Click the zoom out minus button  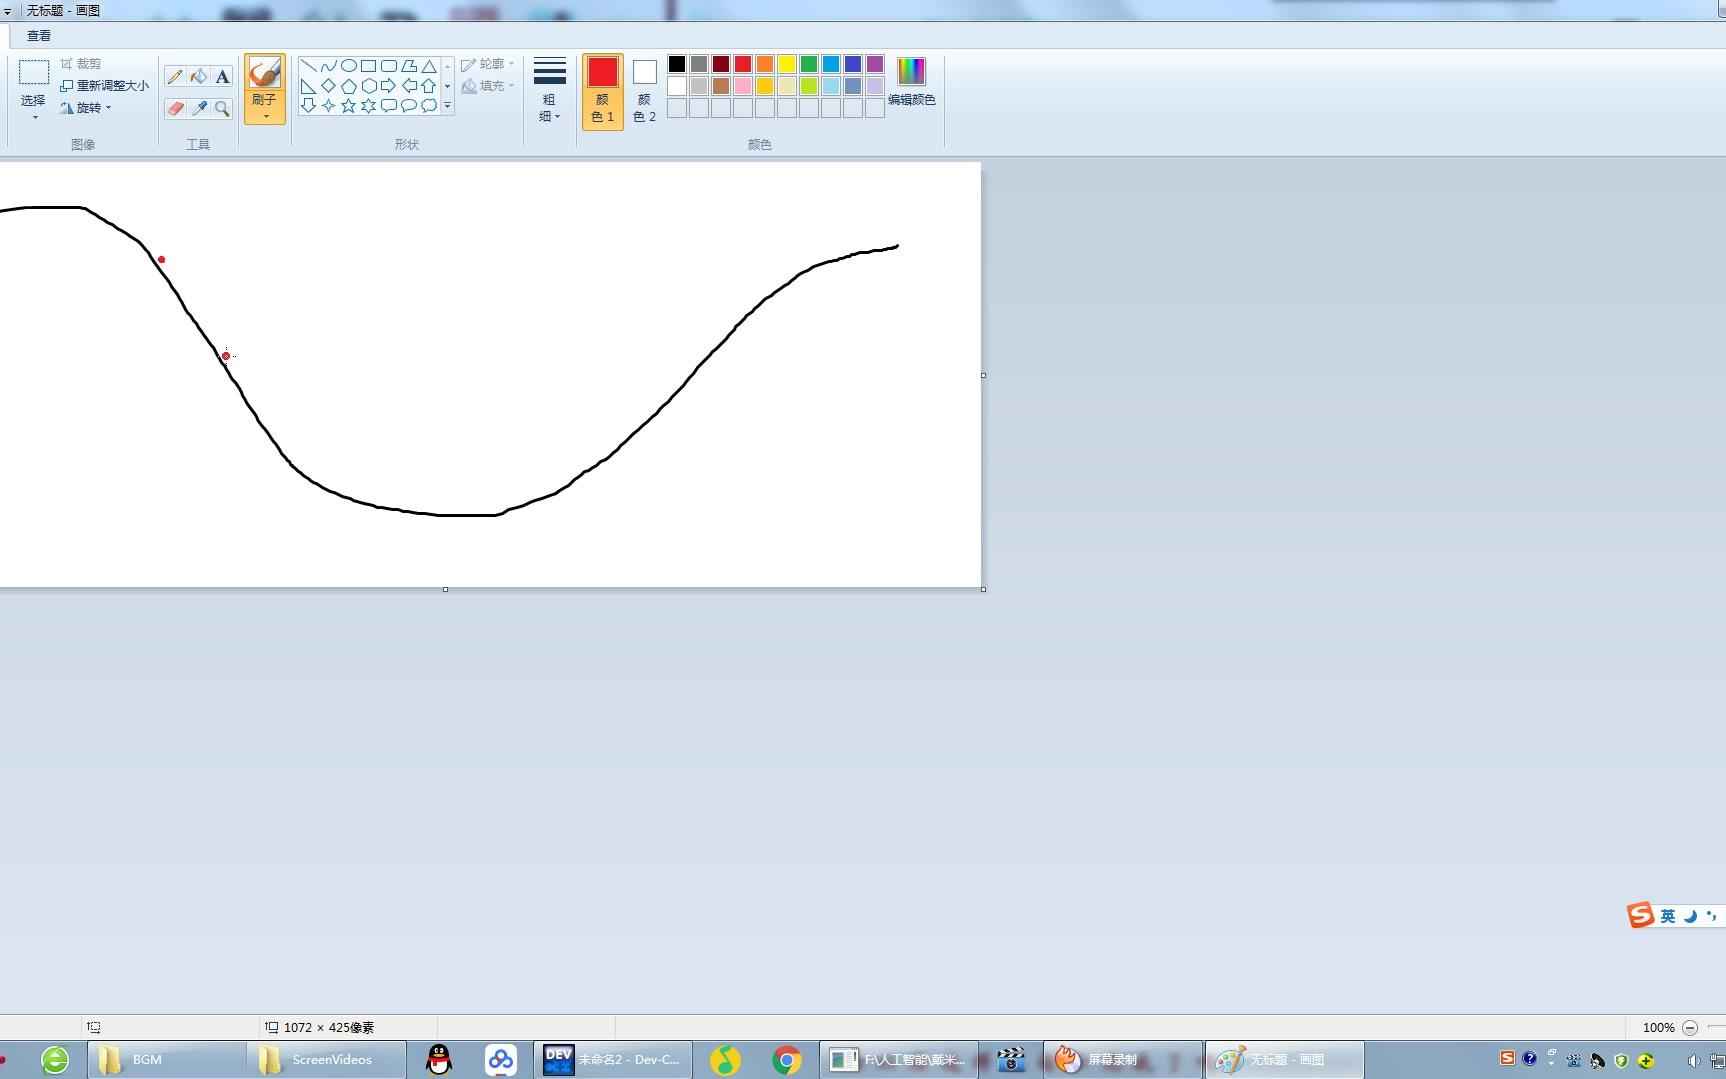(x=1690, y=1028)
